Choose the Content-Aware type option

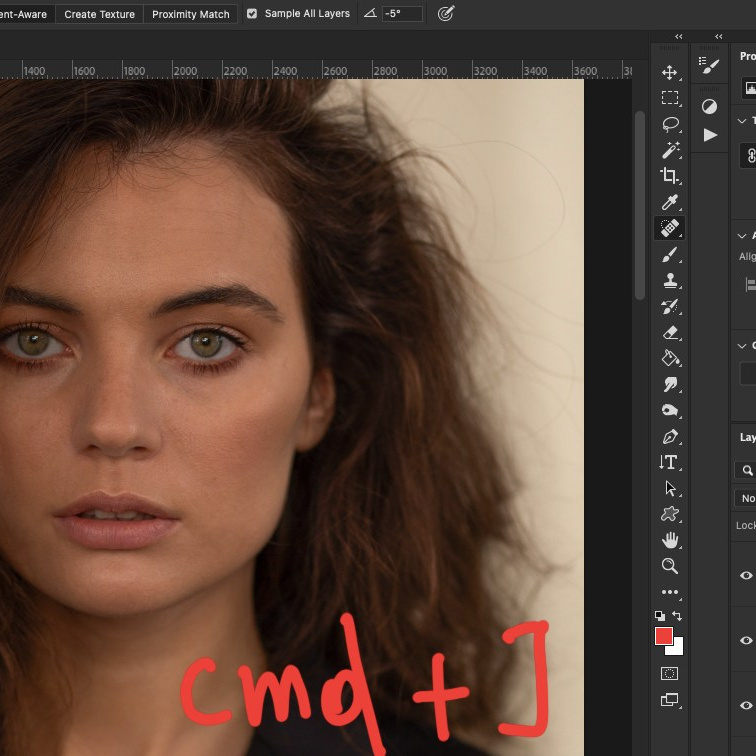coord(25,14)
